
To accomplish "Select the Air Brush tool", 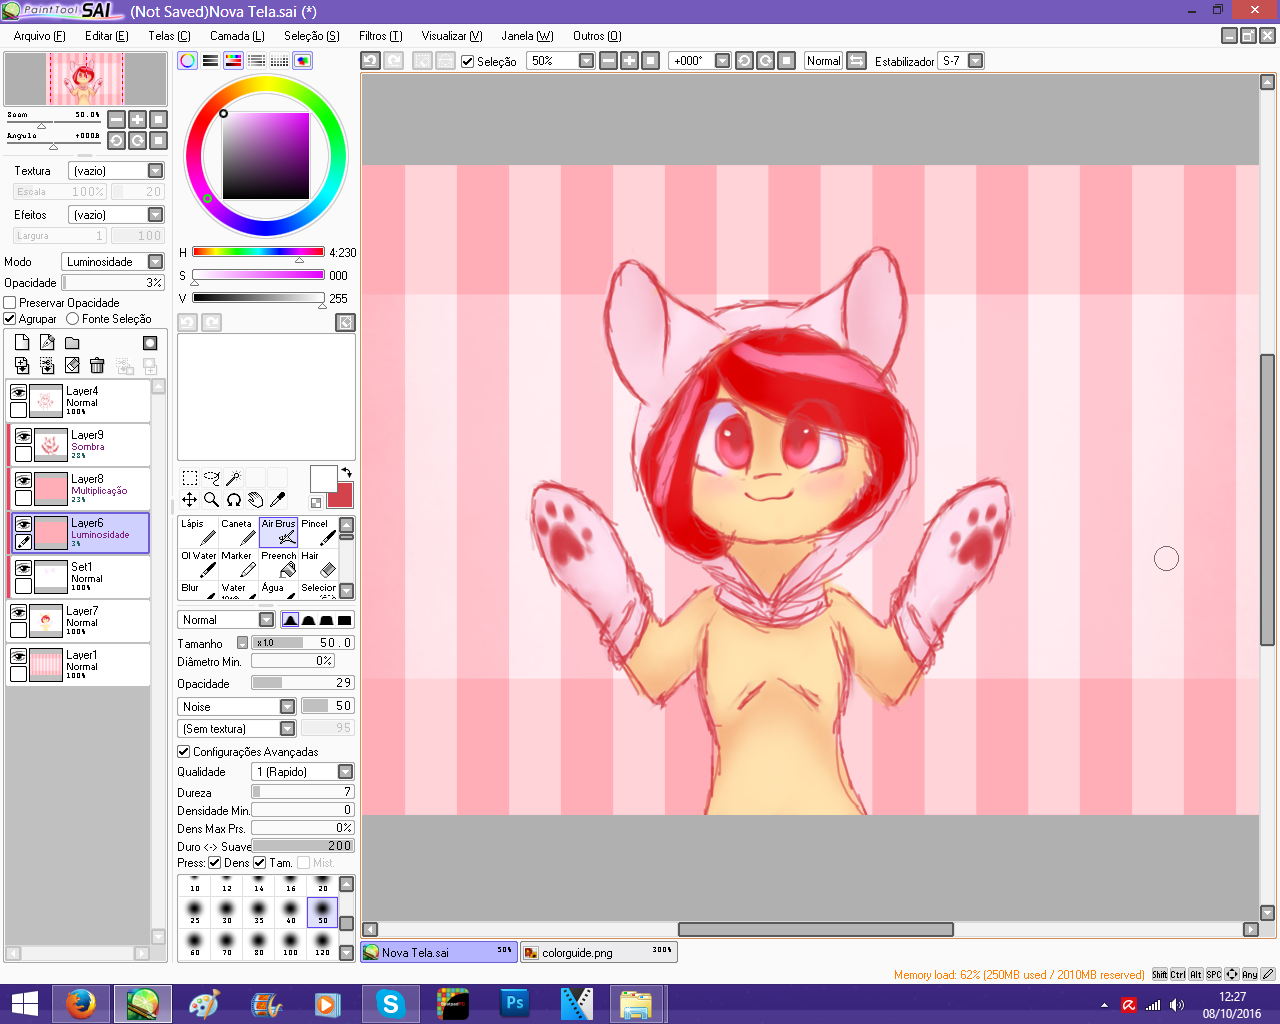I will pyautogui.click(x=278, y=532).
